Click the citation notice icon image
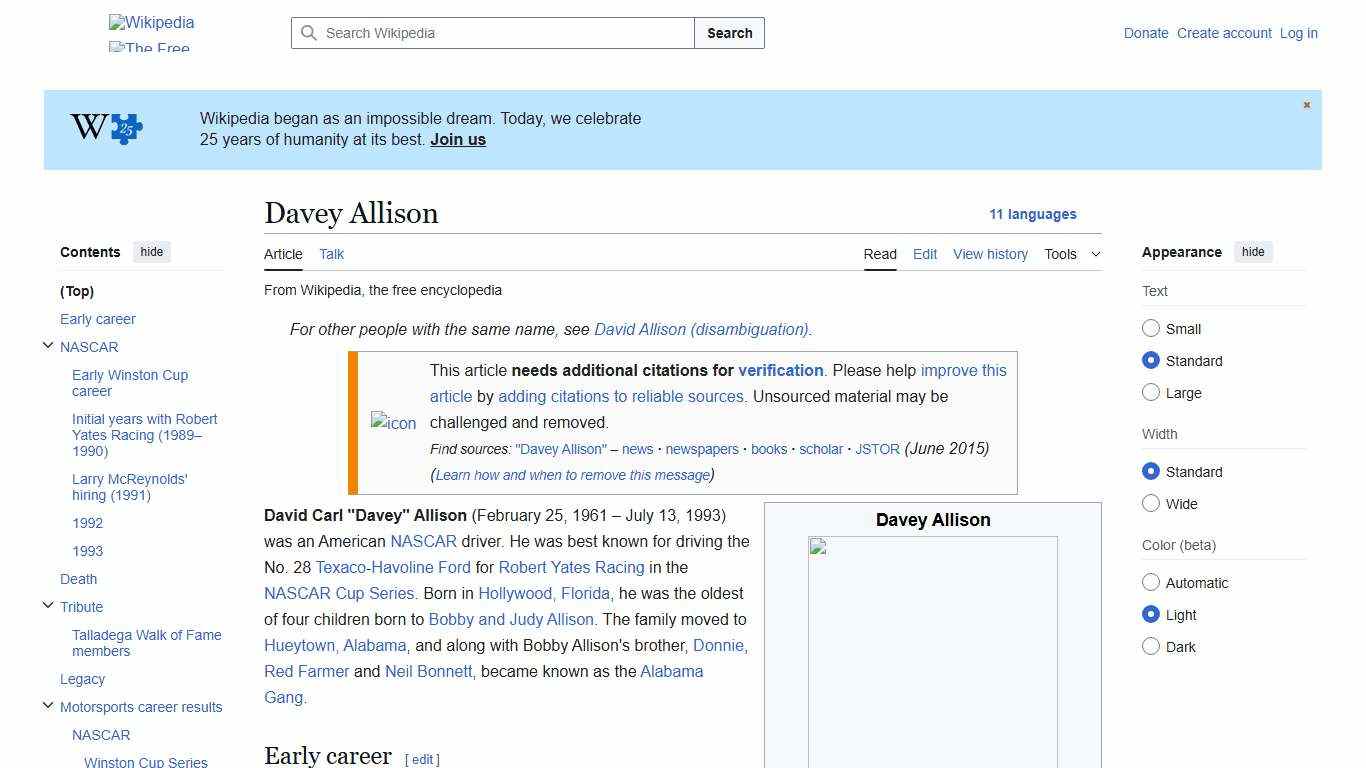 point(393,423)
